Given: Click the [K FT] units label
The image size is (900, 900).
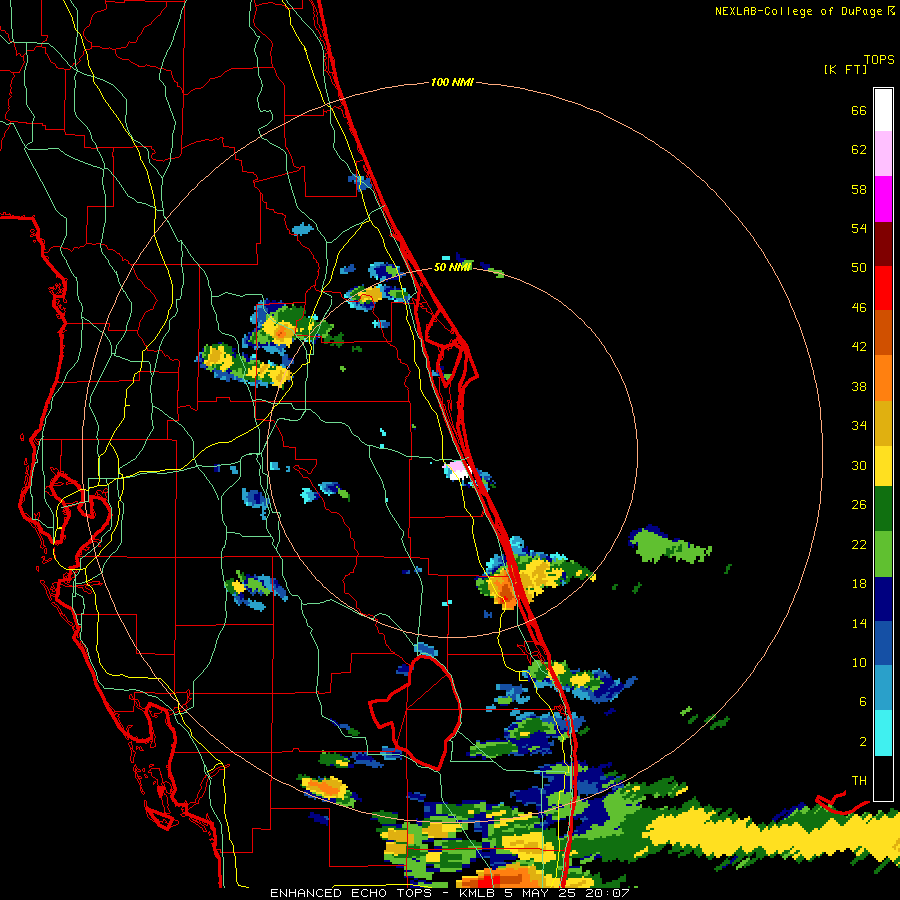Looking at the screenshot, I should click(845, 69).
